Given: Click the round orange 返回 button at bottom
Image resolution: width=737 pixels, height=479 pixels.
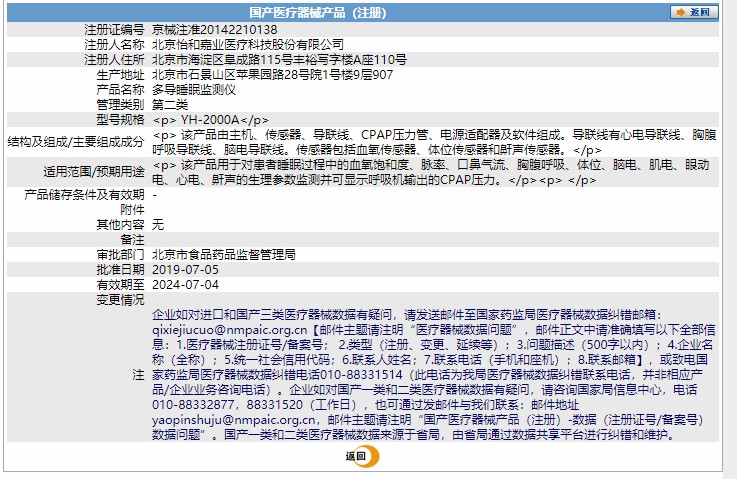Looking at the screenshot, I should [362, 456].
